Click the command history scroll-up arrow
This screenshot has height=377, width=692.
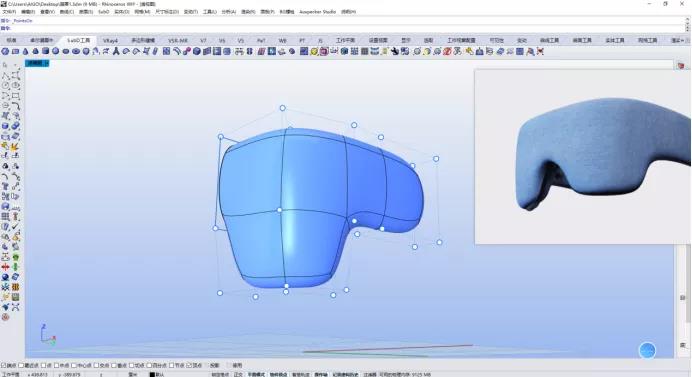pyautogui.click(x=687, y=20)
